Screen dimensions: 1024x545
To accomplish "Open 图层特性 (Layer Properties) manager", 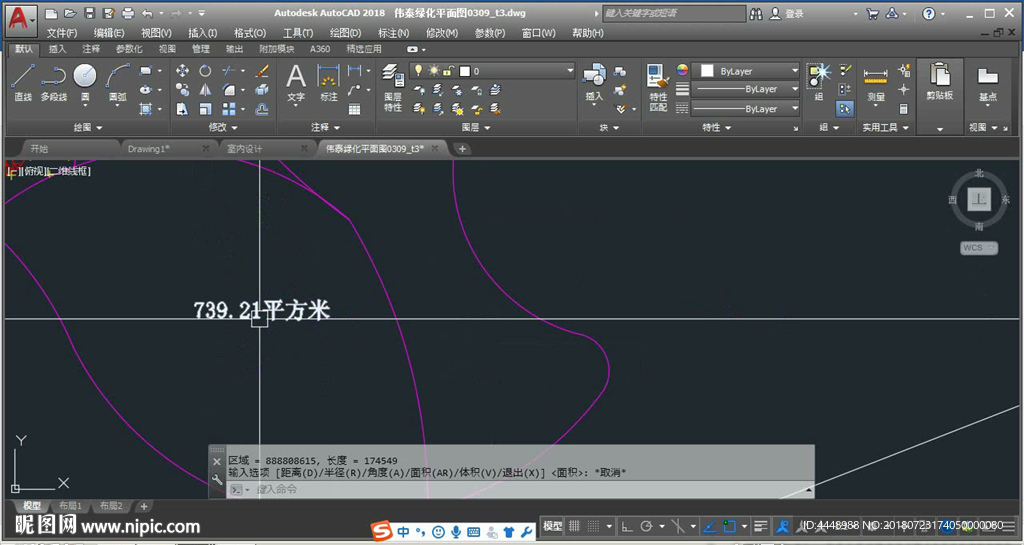I will (392, 88).
